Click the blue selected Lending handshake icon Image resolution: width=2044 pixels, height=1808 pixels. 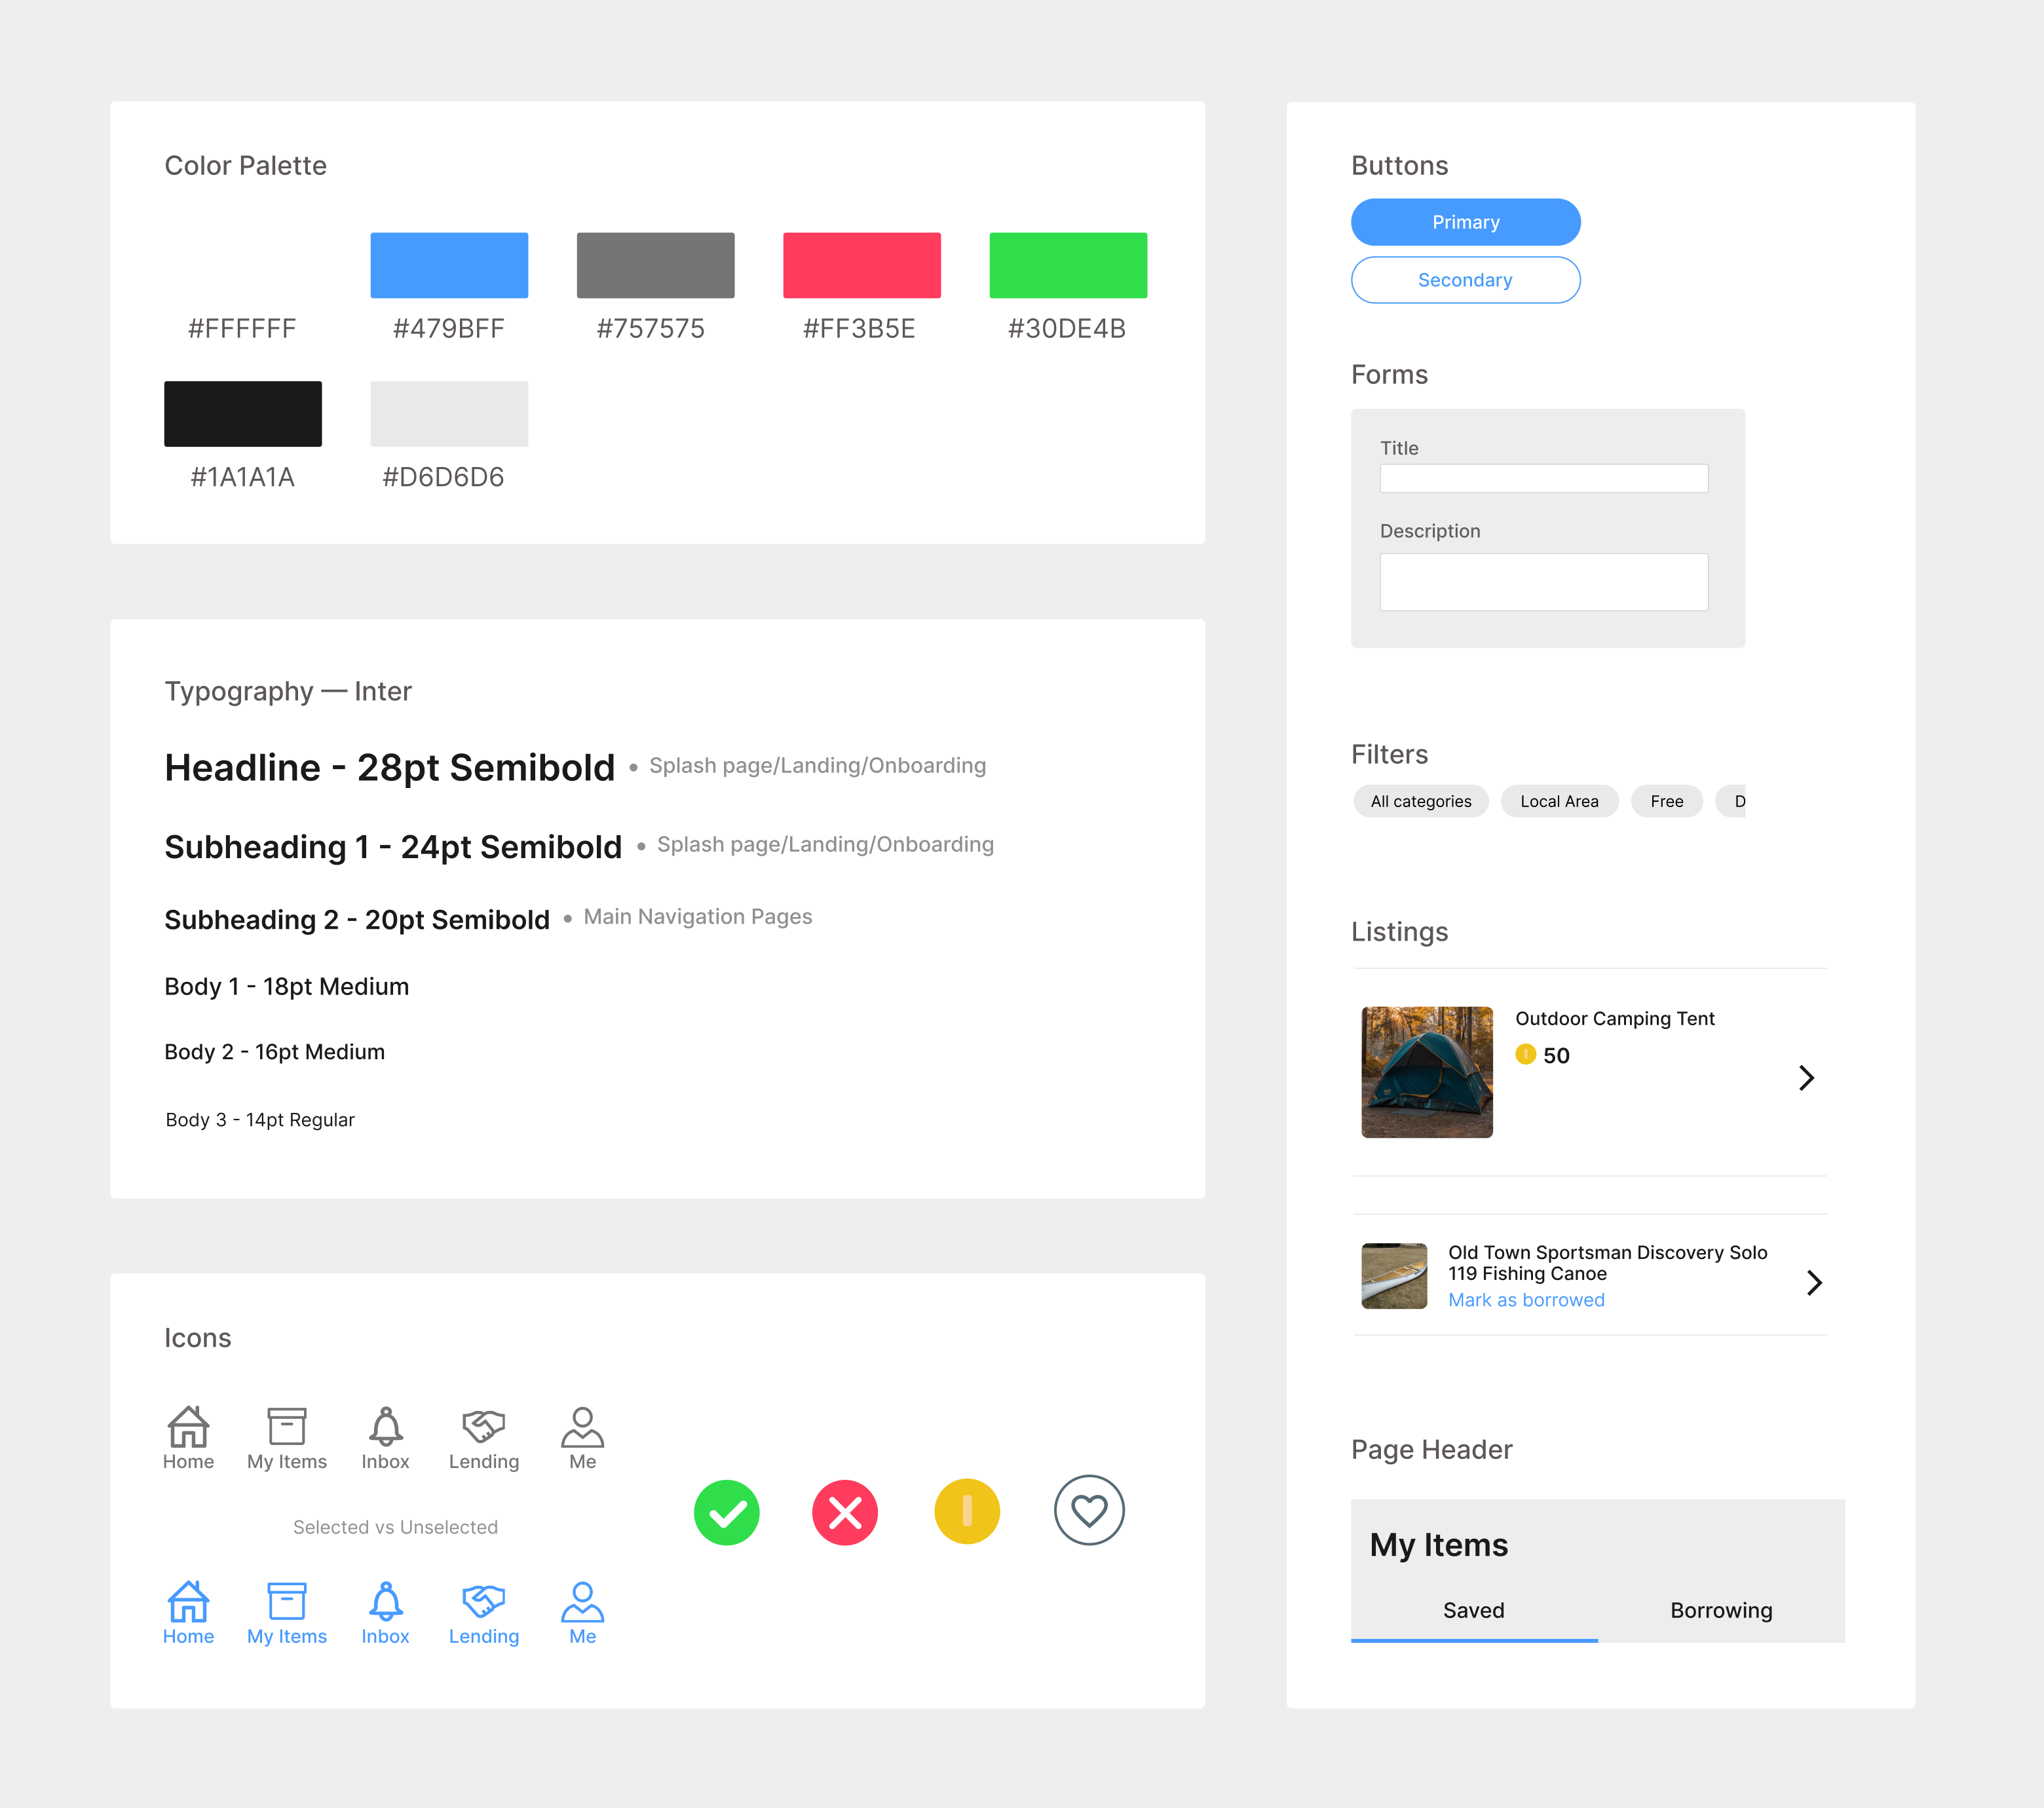pos(483,1600)
